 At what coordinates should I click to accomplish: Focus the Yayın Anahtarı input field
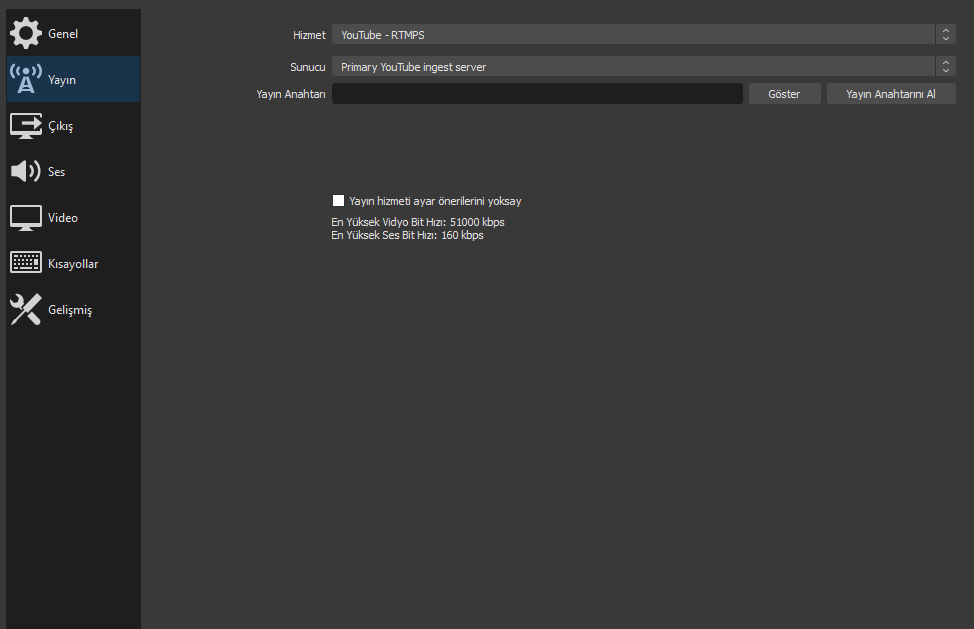pyautogui.click(x=537, y=94)
